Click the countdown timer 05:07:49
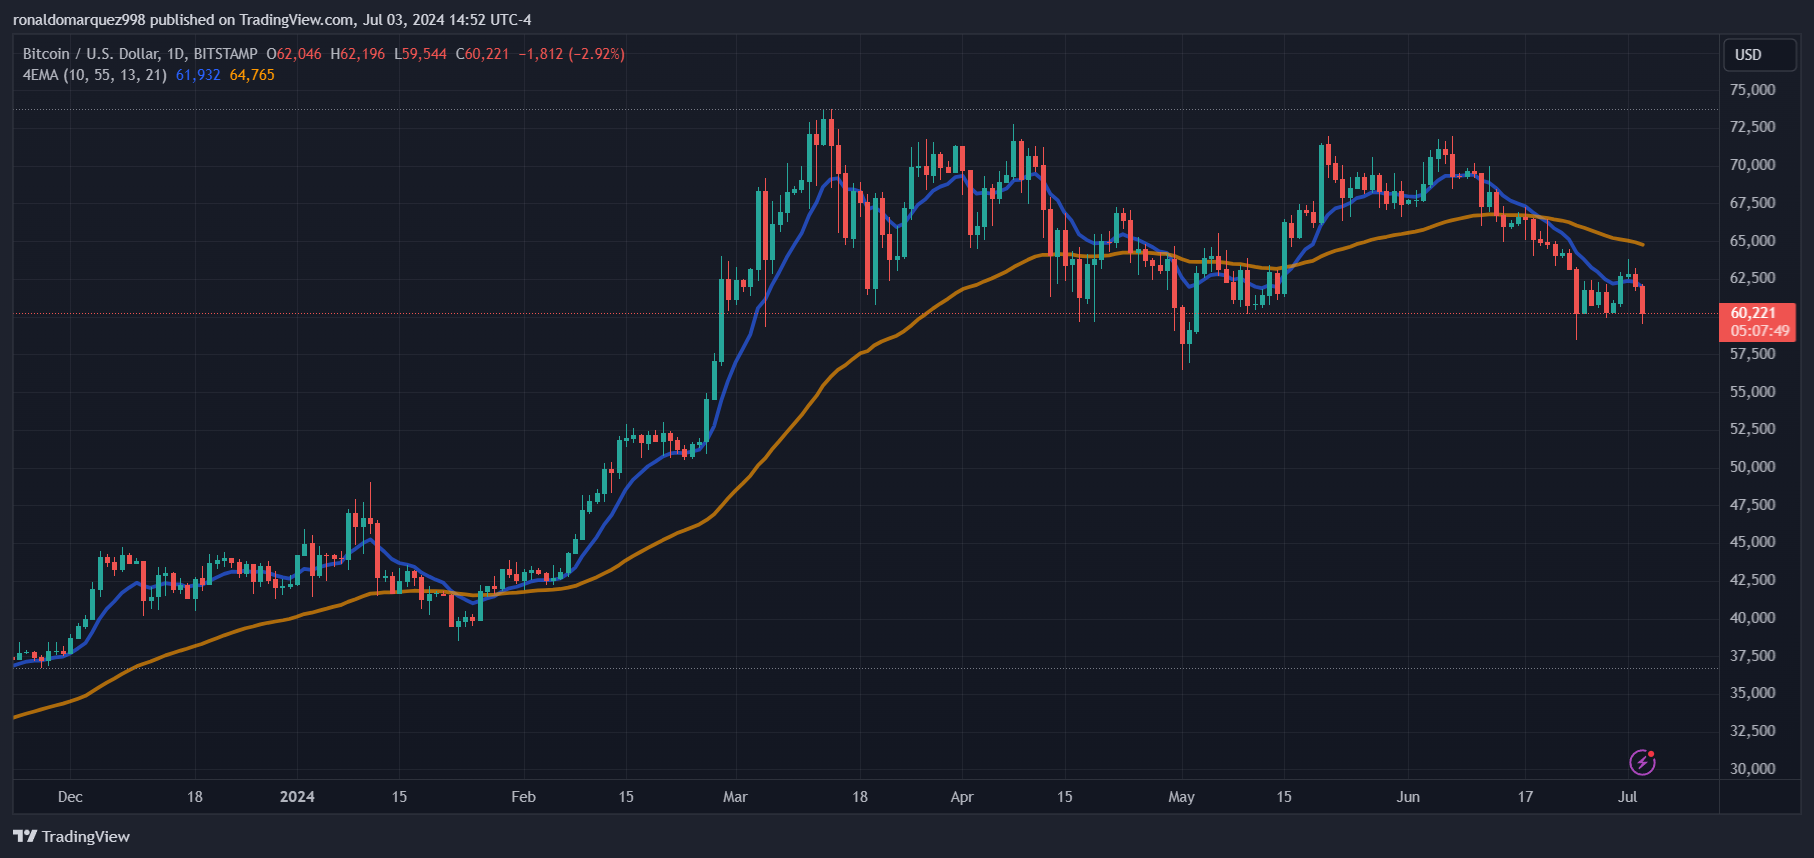Screen dimensions: 1814x858 click(1760, 331)
